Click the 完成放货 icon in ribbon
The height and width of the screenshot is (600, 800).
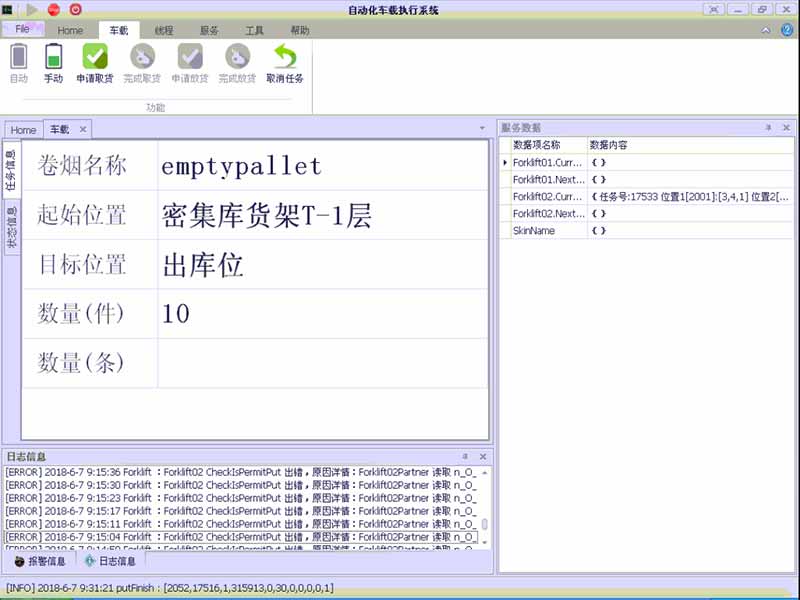pyautogui.click(x=237, y=63)
